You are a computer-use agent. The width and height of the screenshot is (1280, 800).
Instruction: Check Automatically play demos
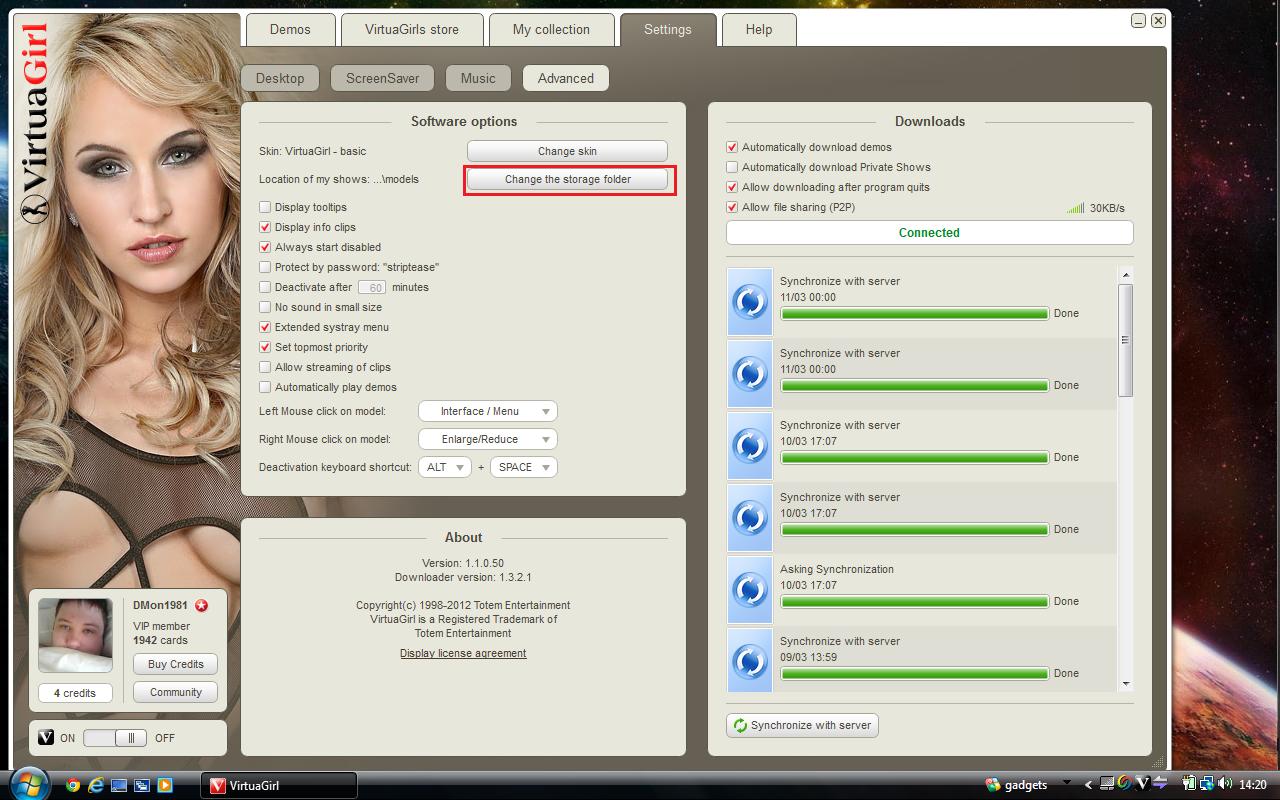(x=265, y=387)
